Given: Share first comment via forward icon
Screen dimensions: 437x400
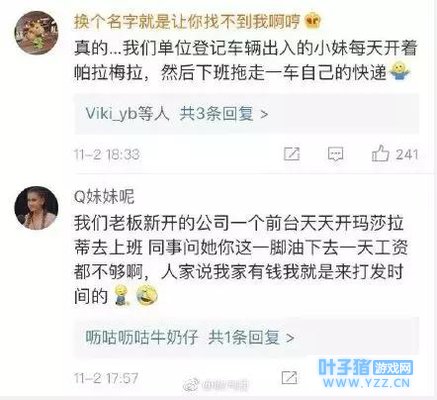Looking at the screenshot, I should pos(292,154).
